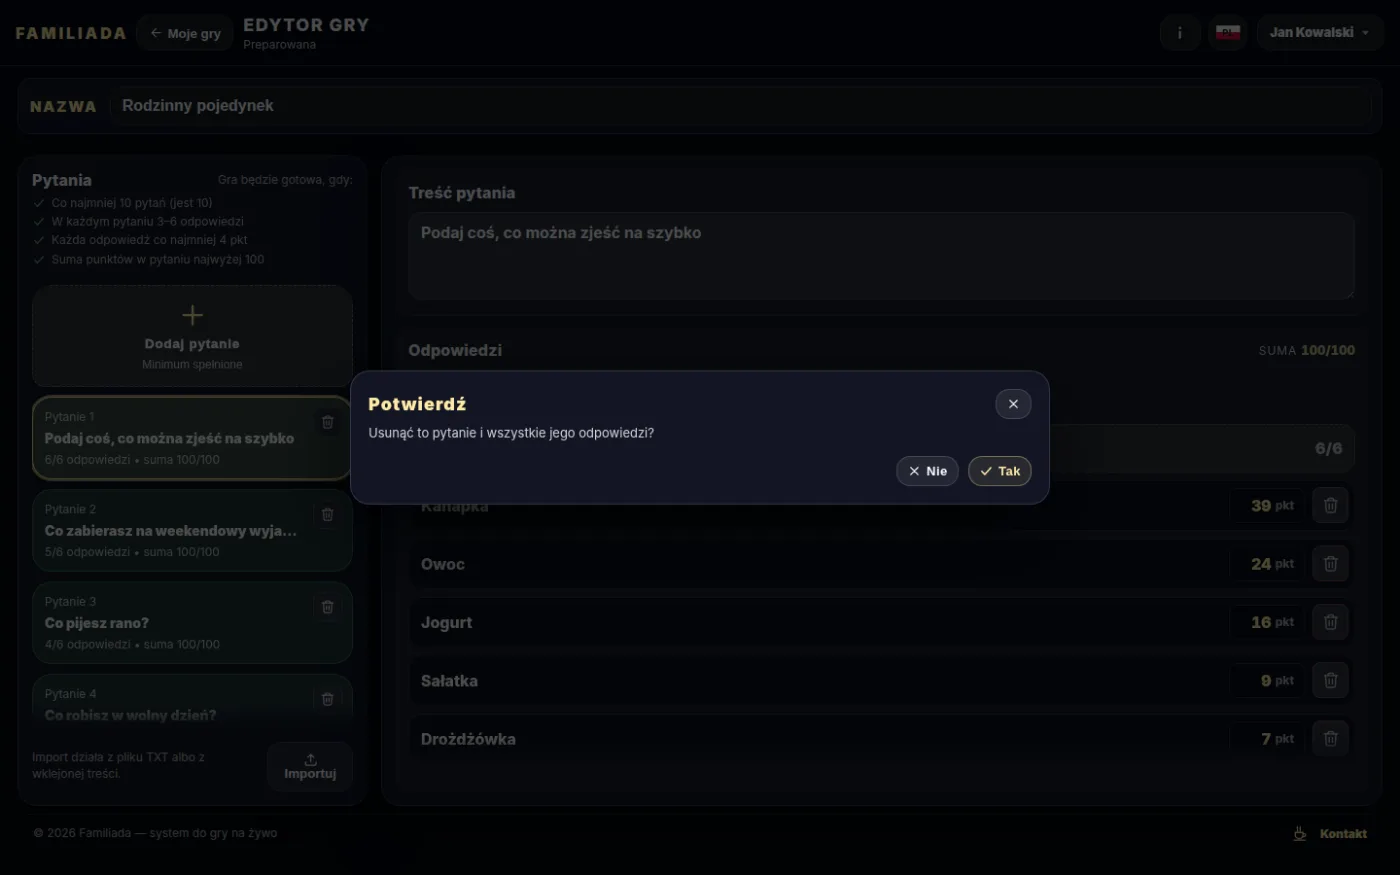This screenshot has height=875, width=1400.
Task: Click the Importuj upload button
Action: click(x=310, y=767)
